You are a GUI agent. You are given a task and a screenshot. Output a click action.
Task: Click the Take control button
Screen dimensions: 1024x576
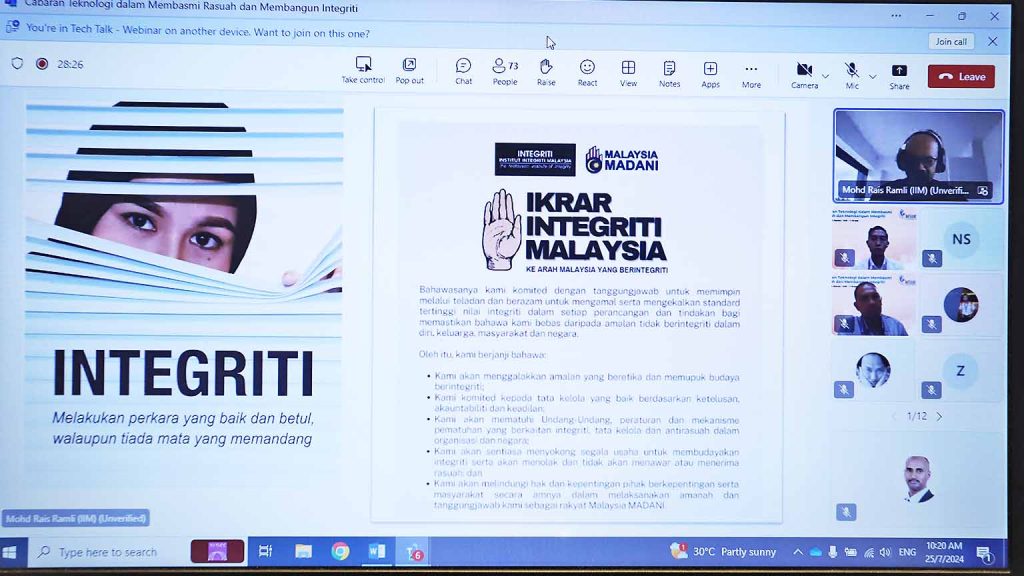pos(363,69)
